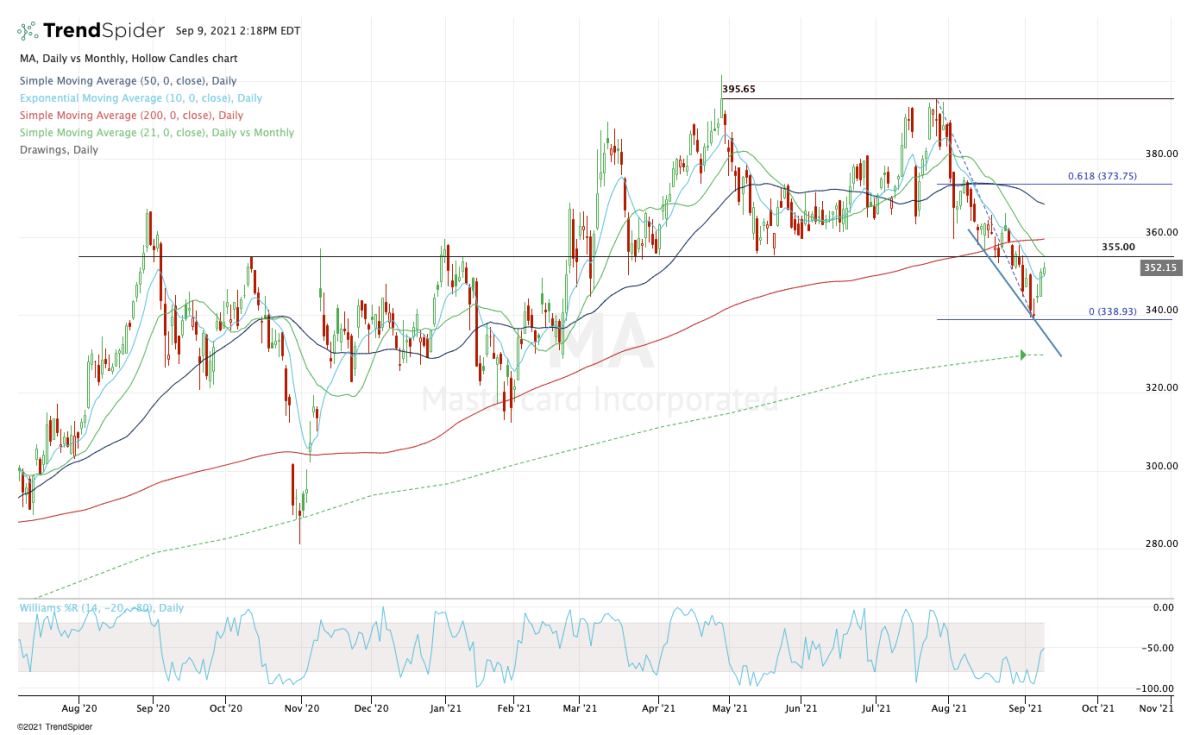This screenshot has height=735, width=1200.
Task: Click the Williams %R indicator label
Action: [x=100, y=608]
